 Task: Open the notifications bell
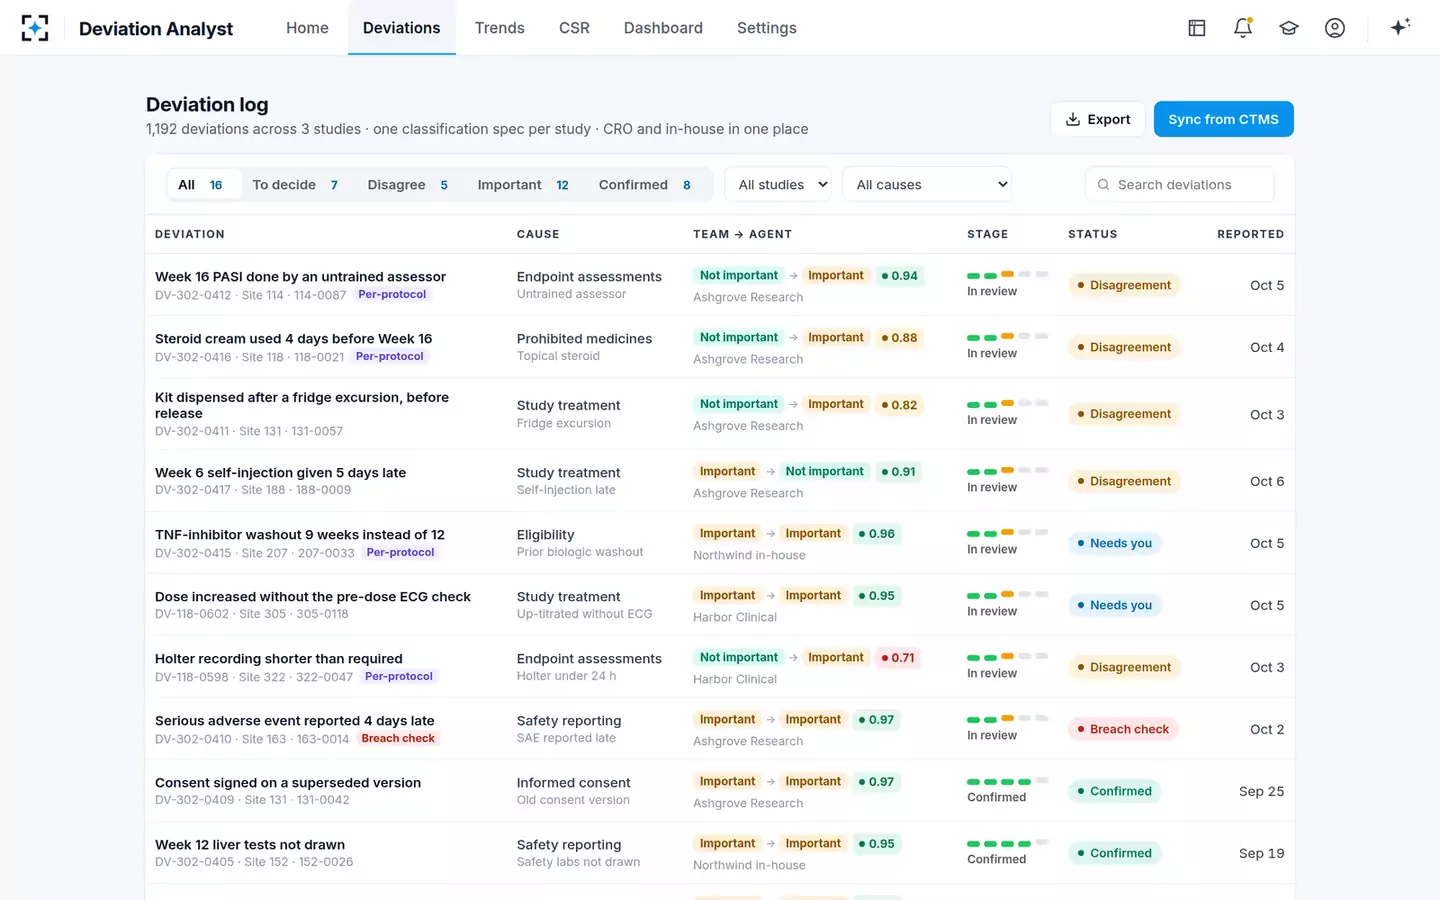1243,28
